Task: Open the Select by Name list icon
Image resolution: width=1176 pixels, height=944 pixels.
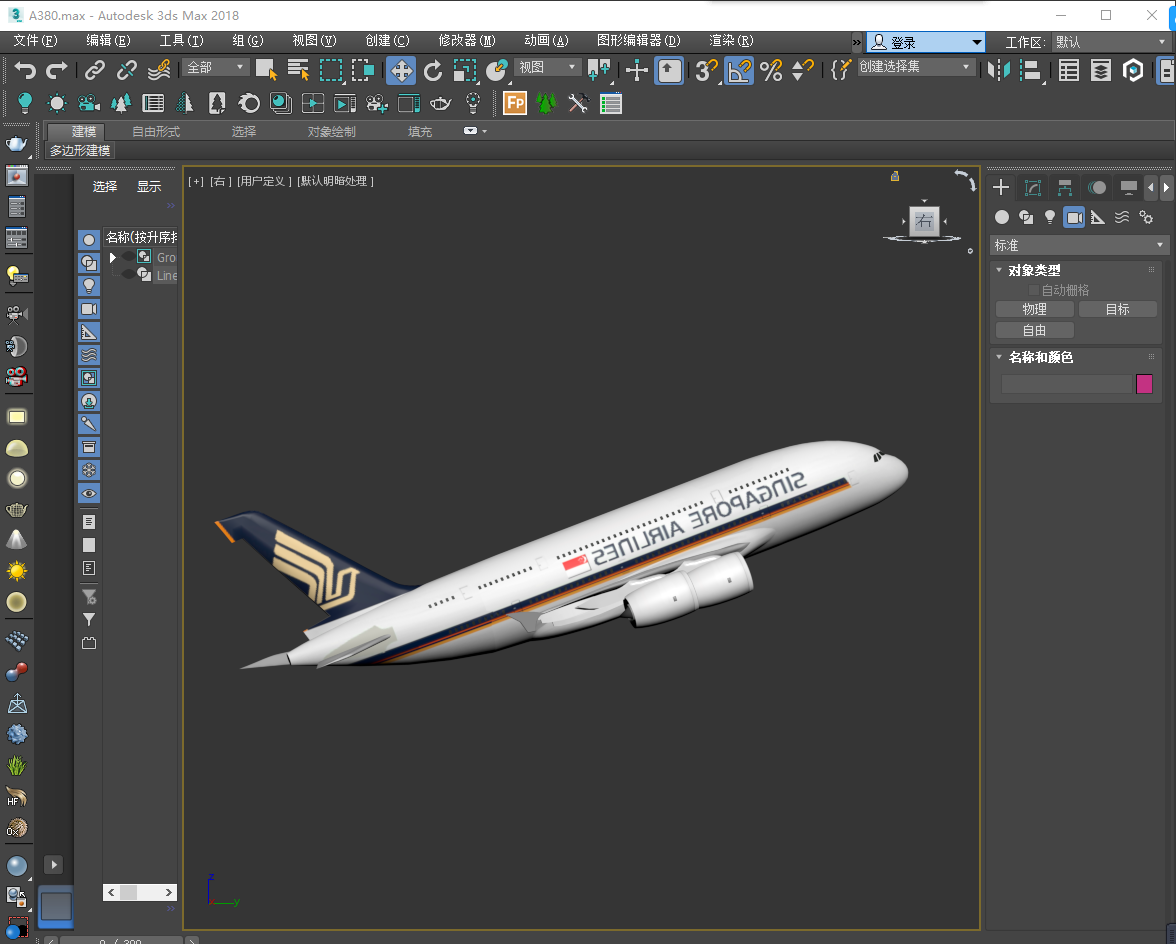Action: click(298, 70)
